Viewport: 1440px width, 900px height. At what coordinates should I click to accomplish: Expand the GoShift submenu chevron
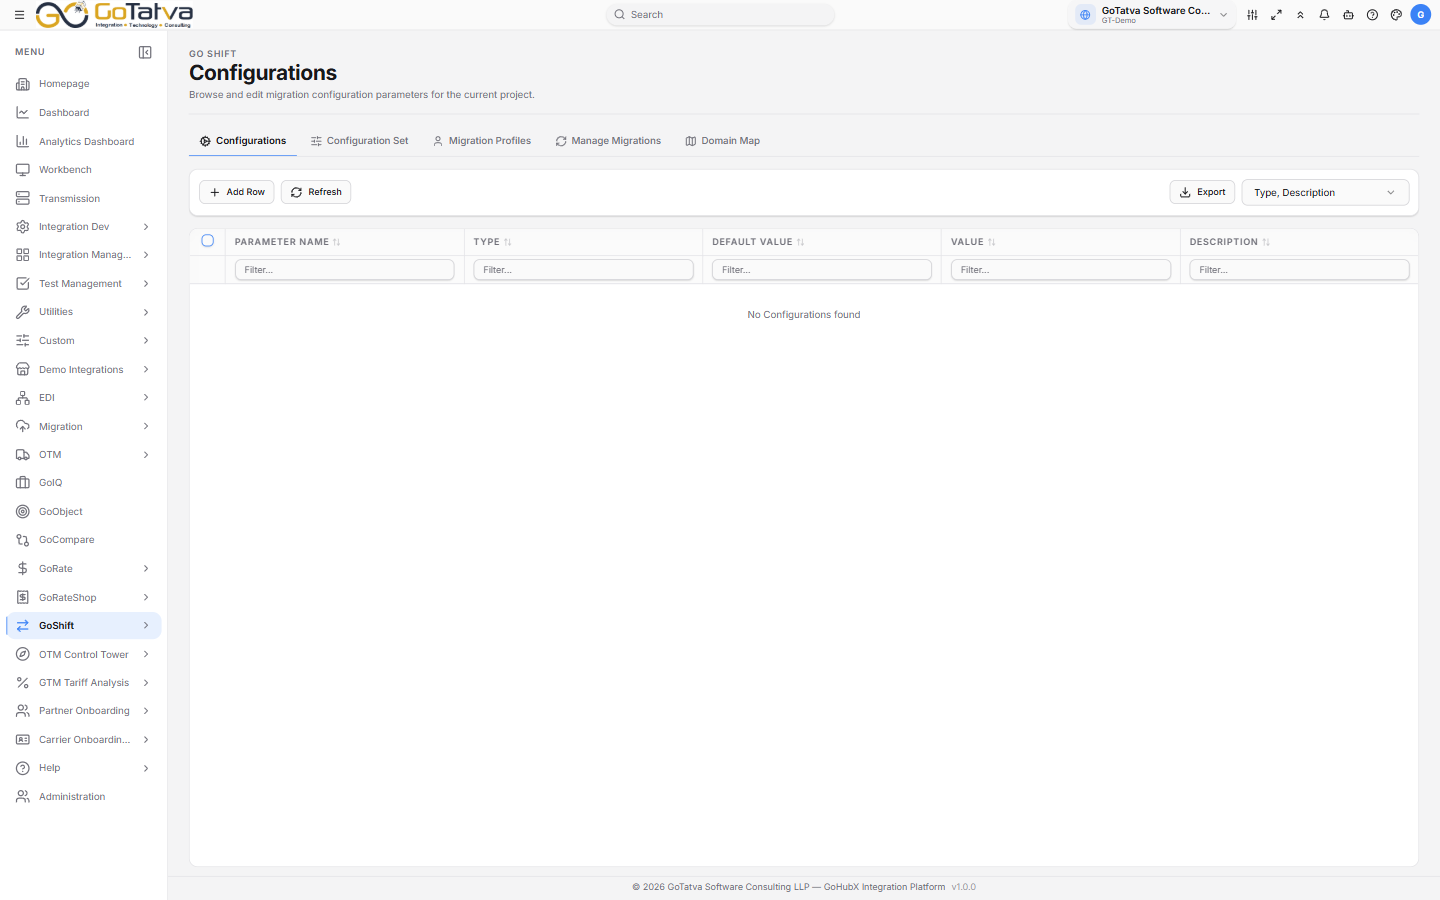pyautogui.click(x=146, y=626)
